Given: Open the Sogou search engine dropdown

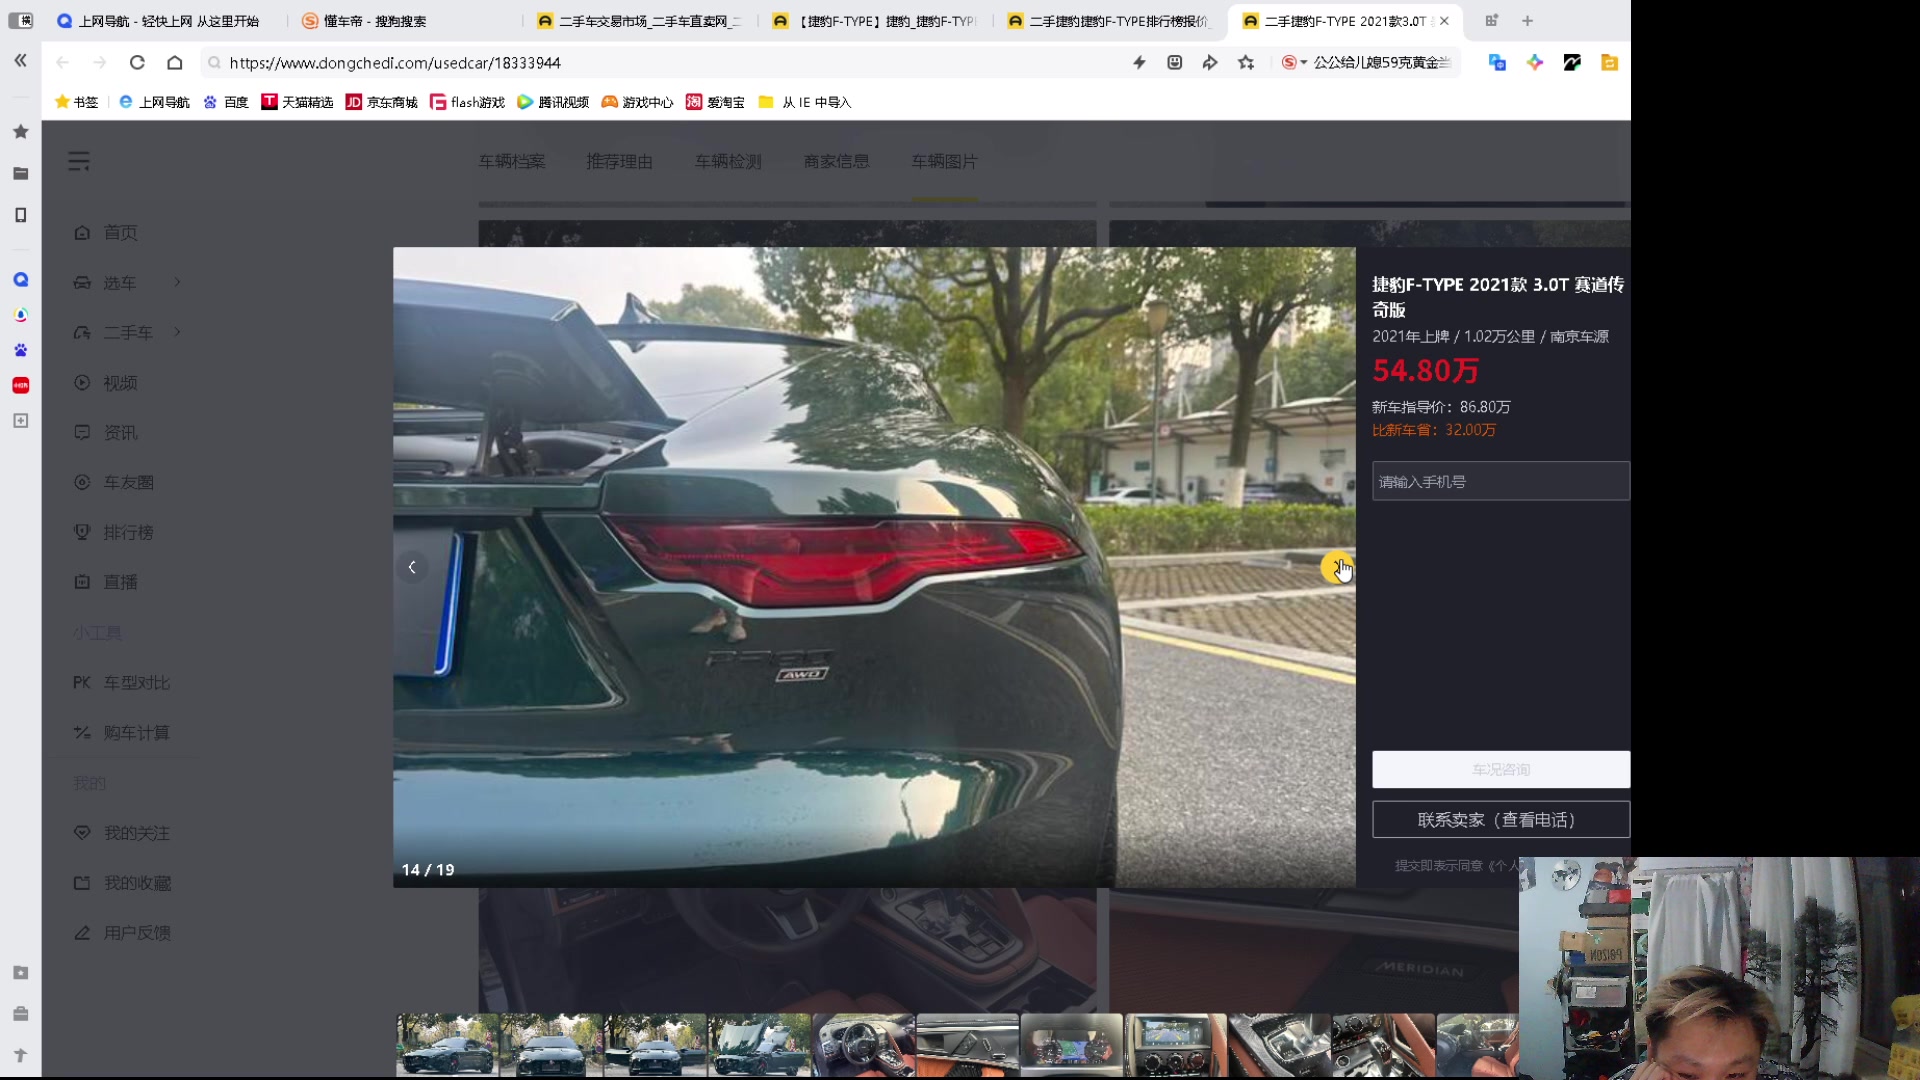Looking at the screenshot, I should [x=1294, y=62].
